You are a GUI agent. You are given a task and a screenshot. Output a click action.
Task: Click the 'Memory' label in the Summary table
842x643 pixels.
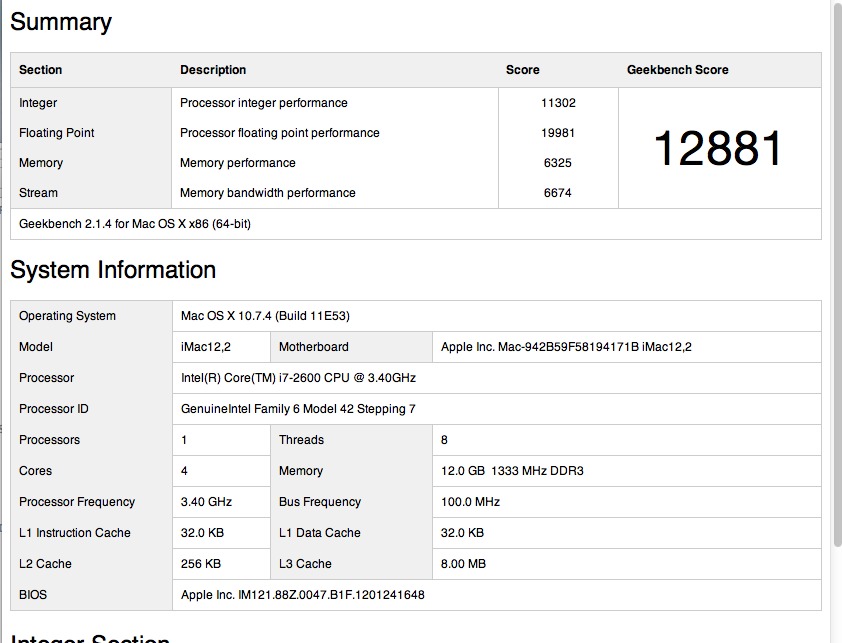(41, 163)
